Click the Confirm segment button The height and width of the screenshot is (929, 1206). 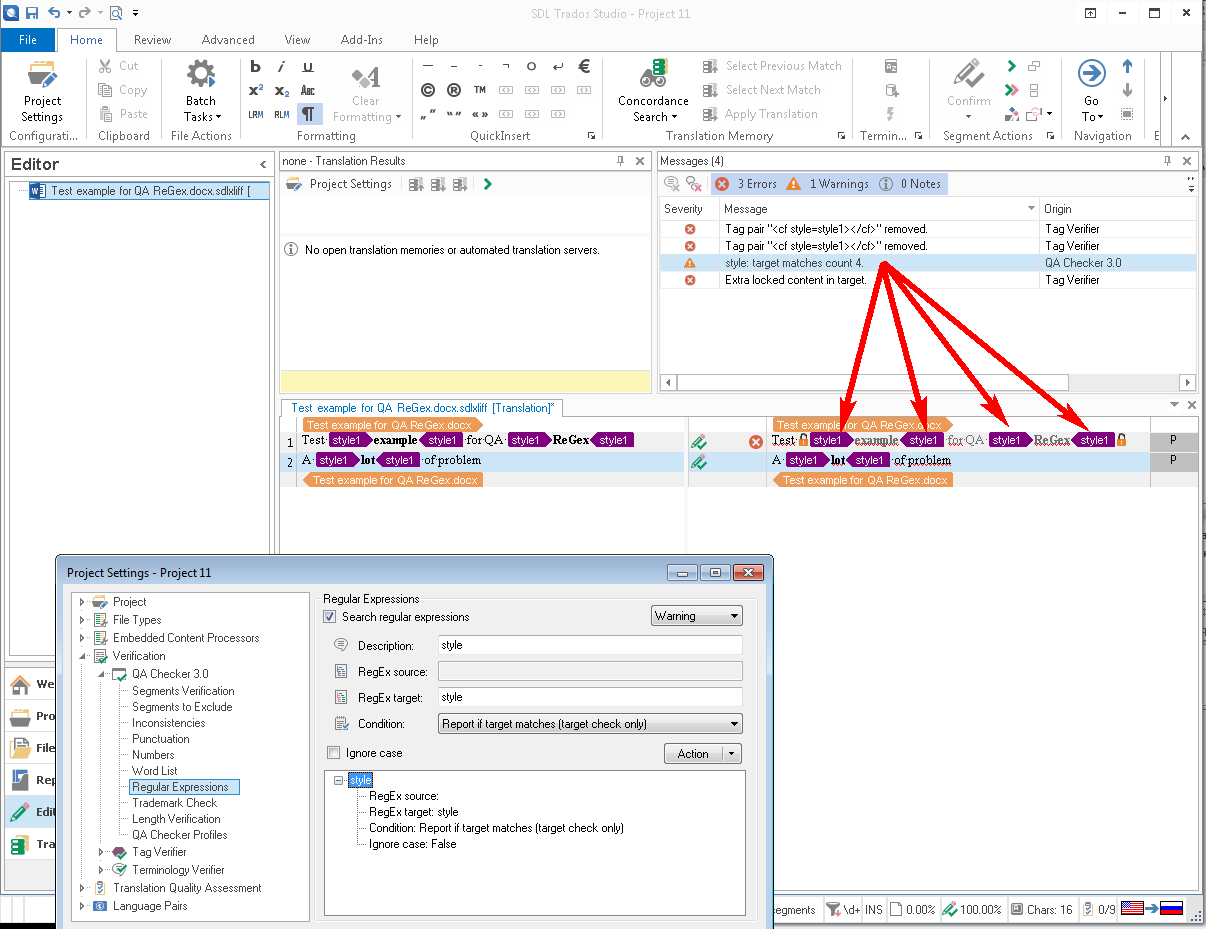(x=968, y=92)
